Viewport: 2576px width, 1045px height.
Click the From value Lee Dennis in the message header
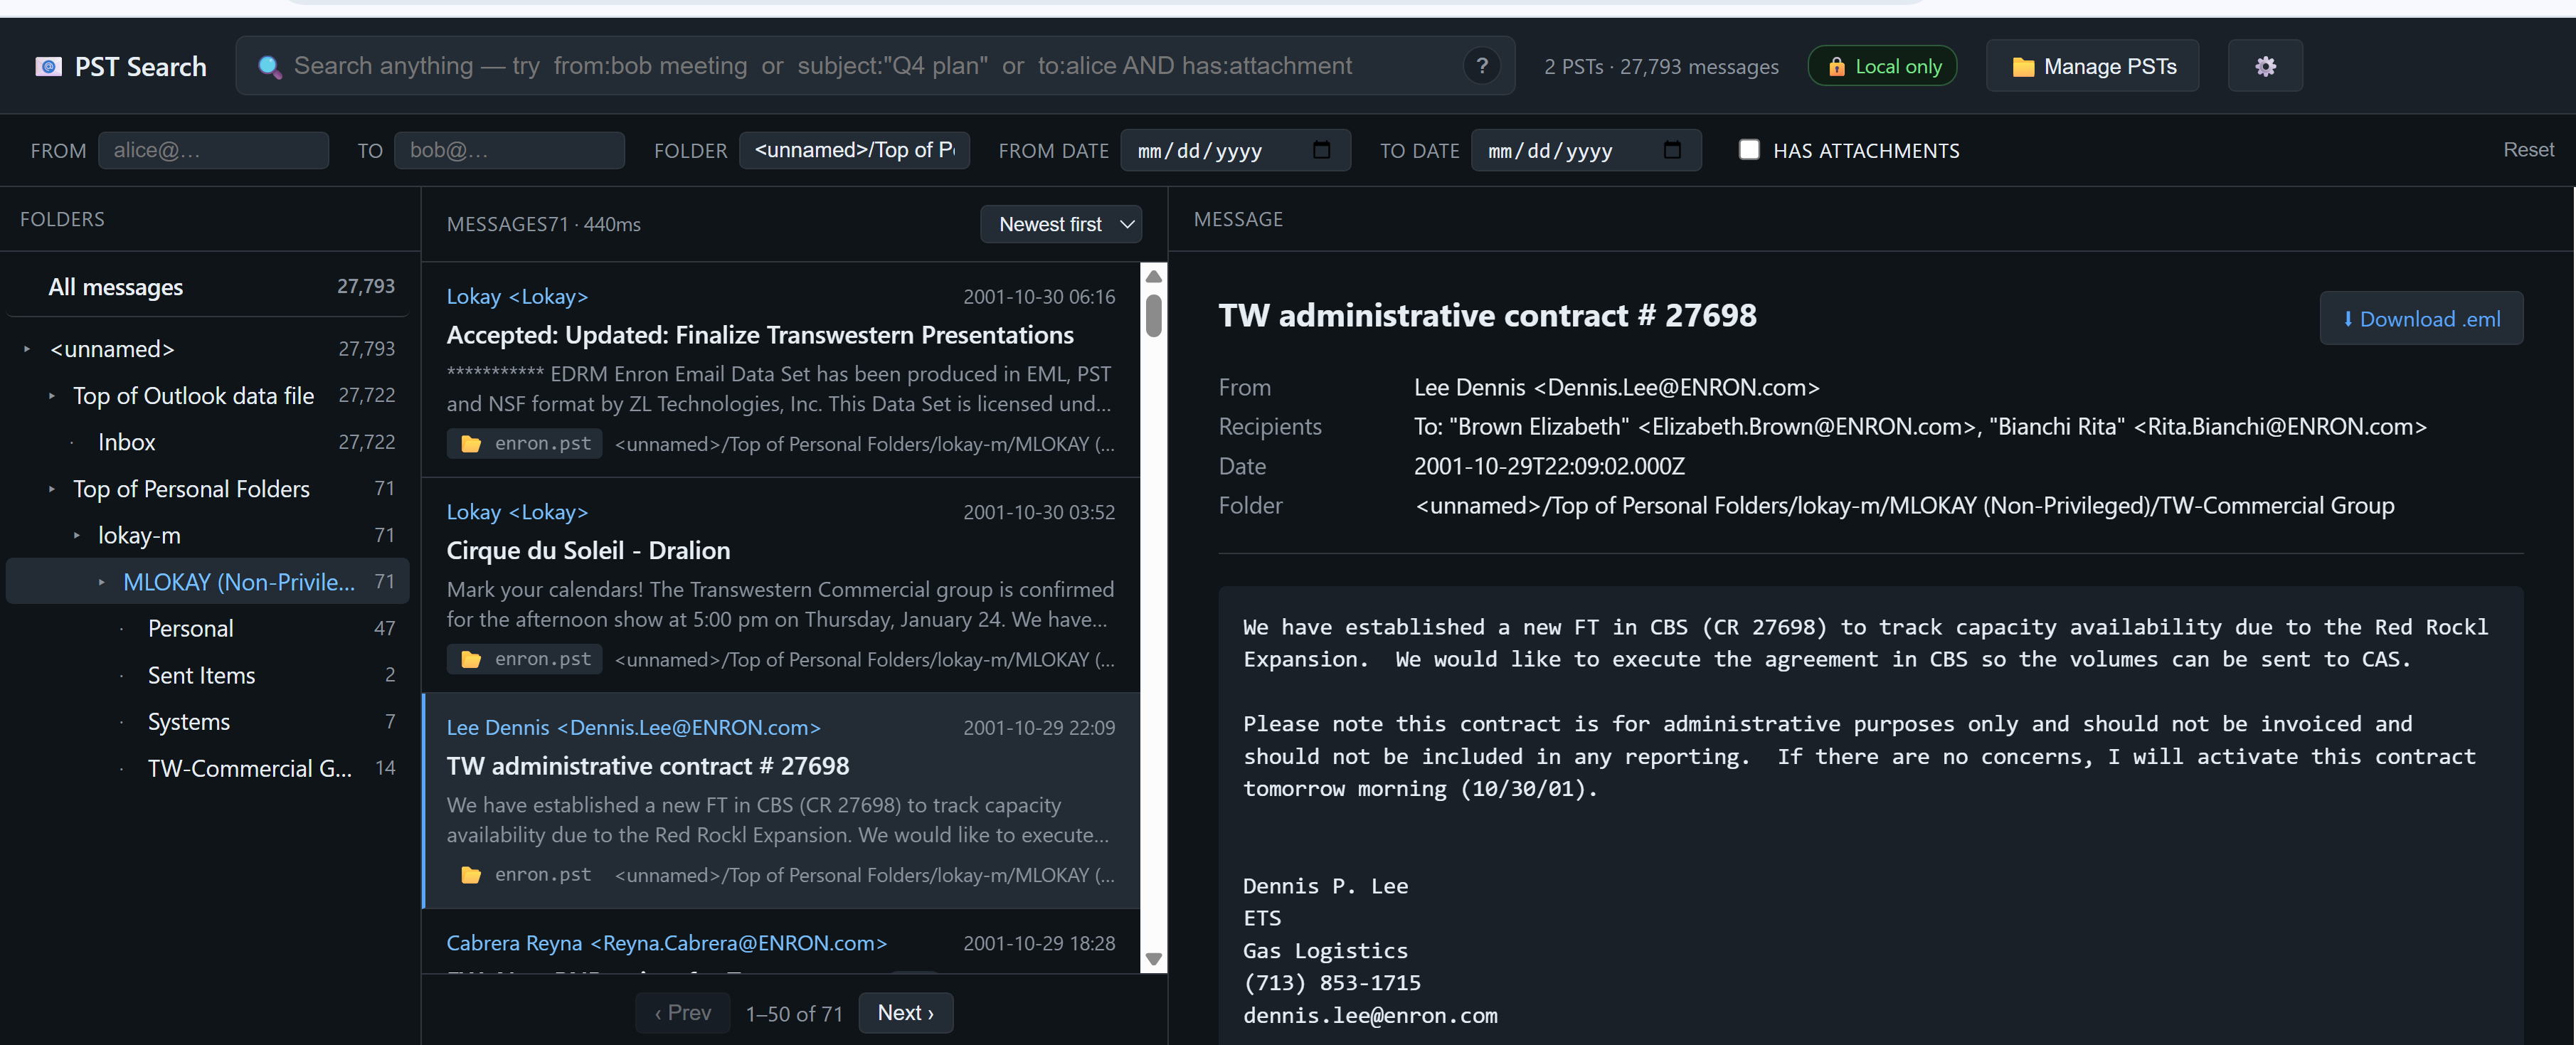(1616, 387)
